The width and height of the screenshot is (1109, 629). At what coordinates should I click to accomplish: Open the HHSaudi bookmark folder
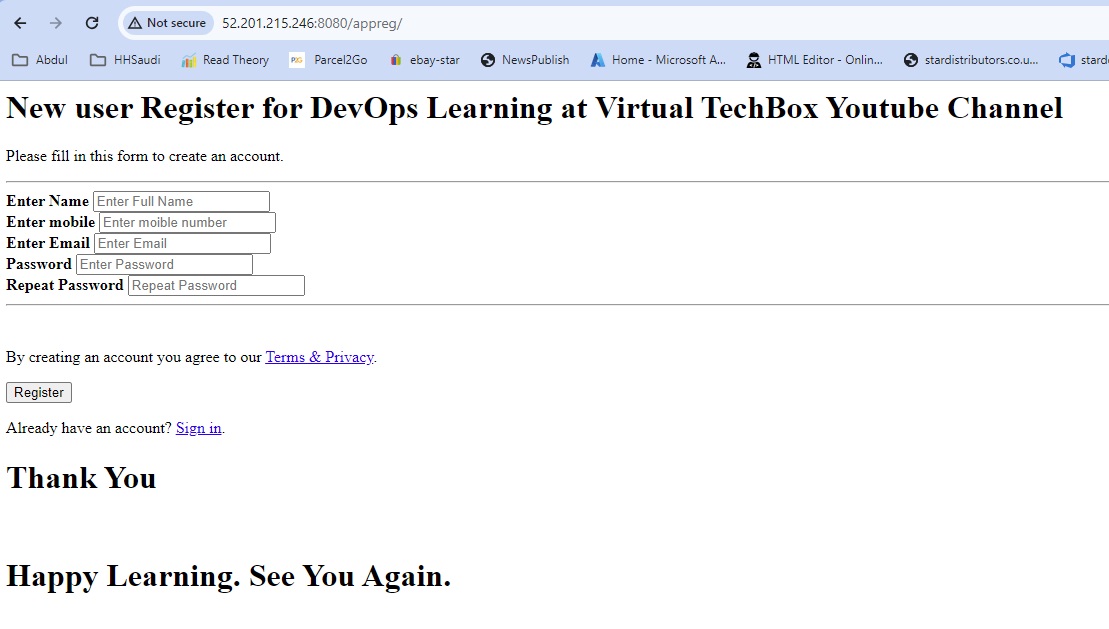[126, 60]
